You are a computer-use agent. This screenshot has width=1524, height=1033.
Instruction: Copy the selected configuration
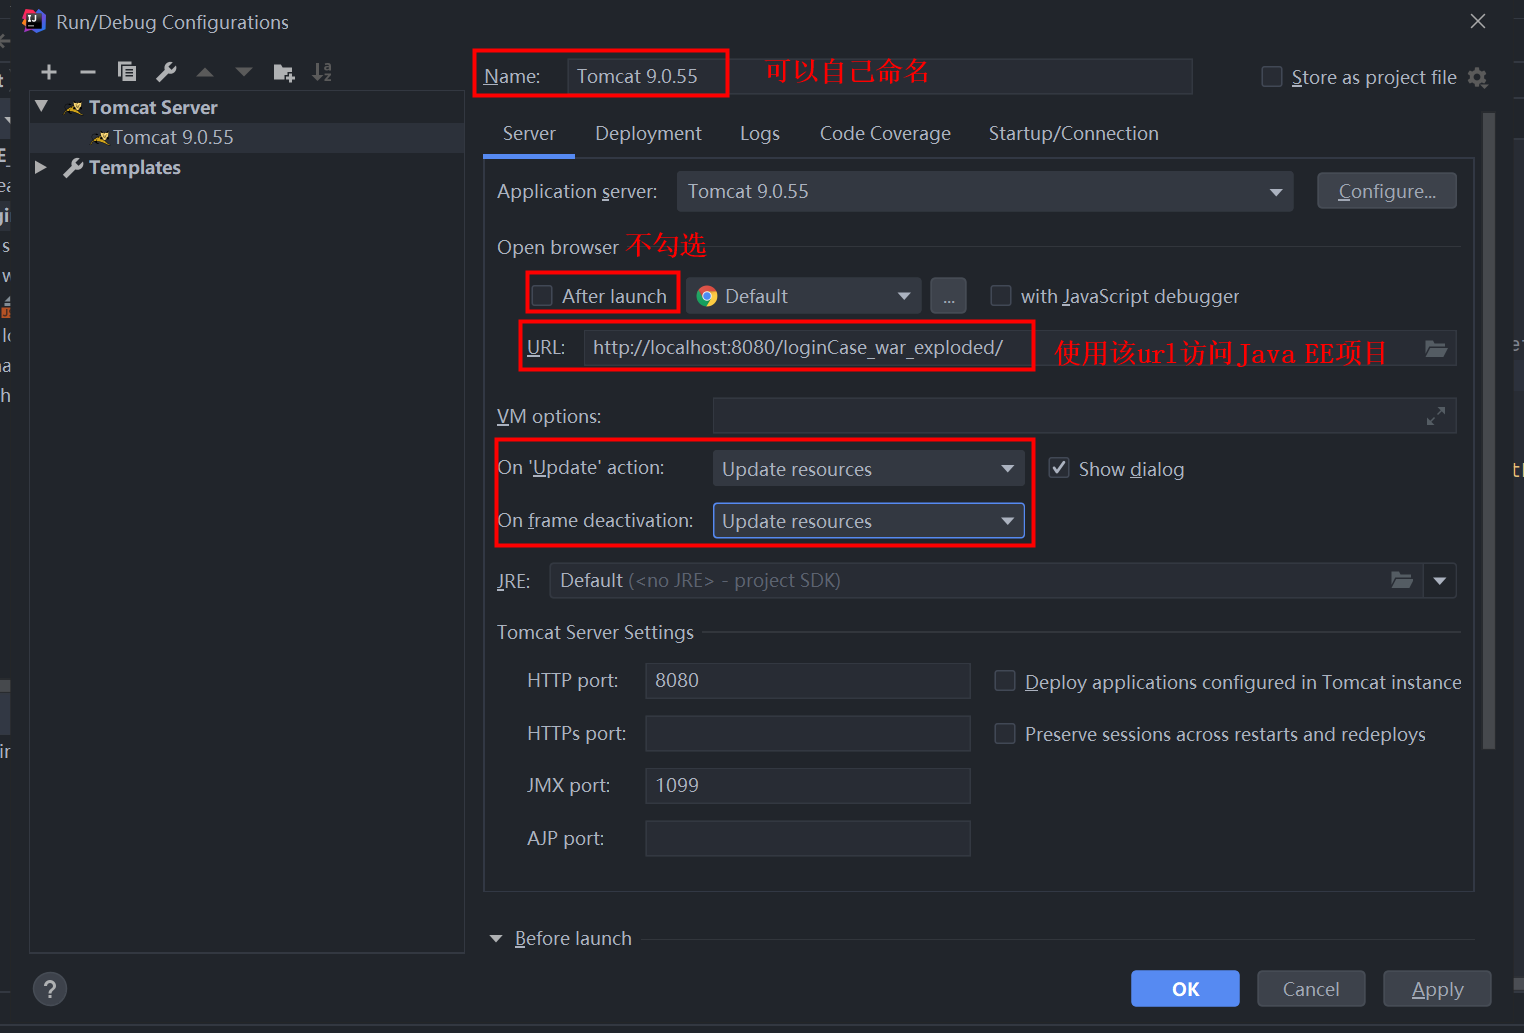(127, 72)
